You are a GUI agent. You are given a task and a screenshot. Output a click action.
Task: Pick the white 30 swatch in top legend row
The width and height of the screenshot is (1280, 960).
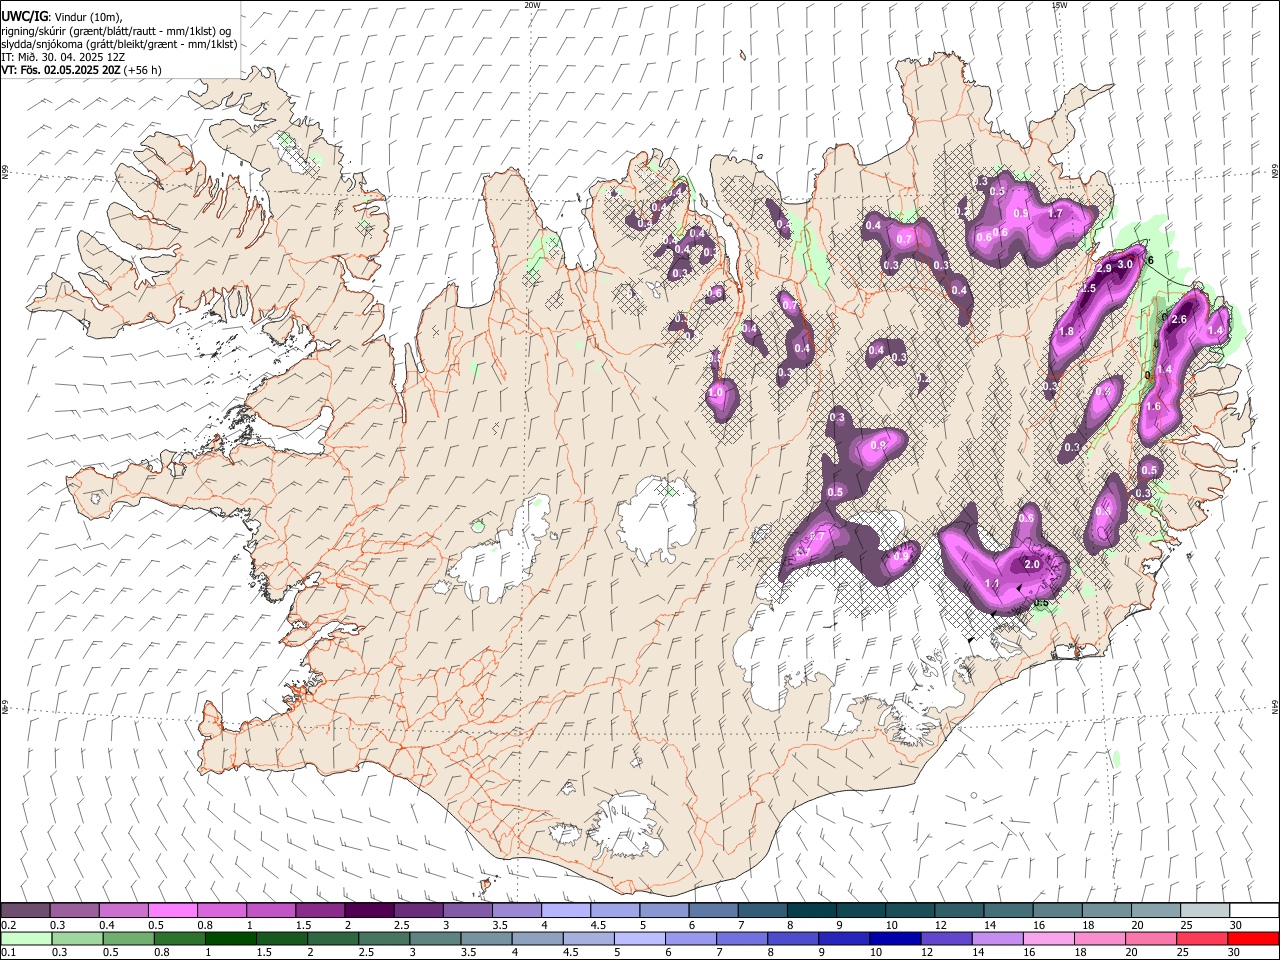click(x=1254, y=911)
